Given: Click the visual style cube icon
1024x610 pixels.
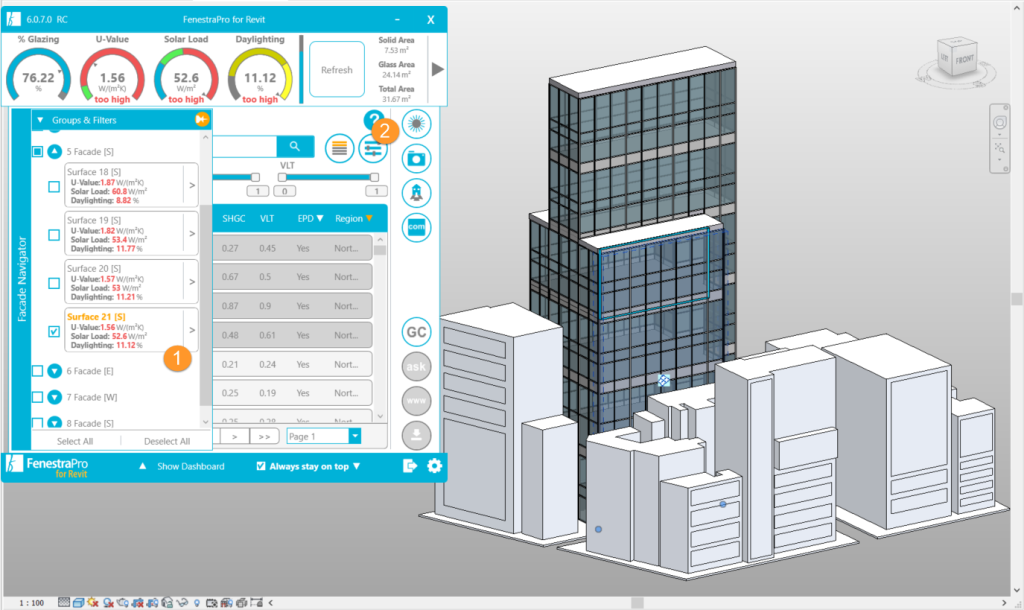Looking at the screenshot, I should [78, 602].
